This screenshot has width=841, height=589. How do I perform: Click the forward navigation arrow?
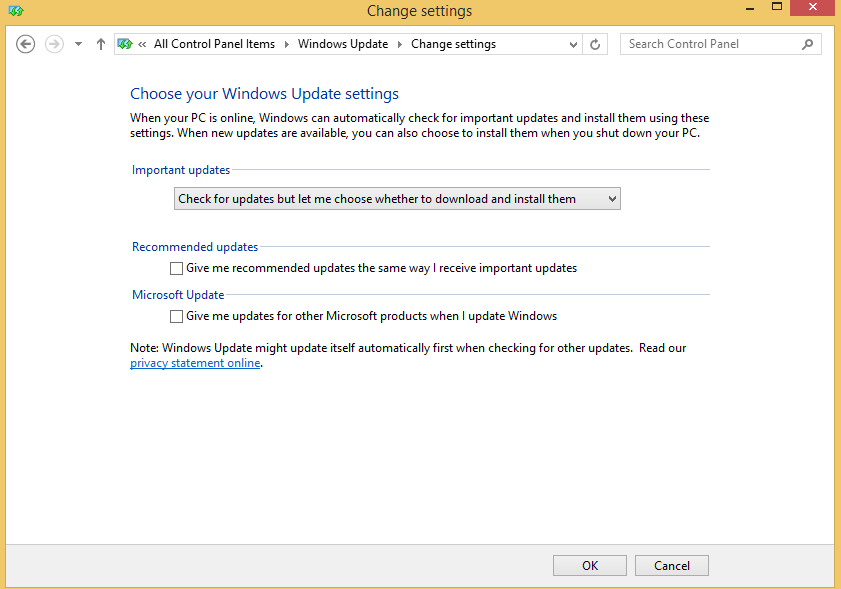tap(54, 44)
